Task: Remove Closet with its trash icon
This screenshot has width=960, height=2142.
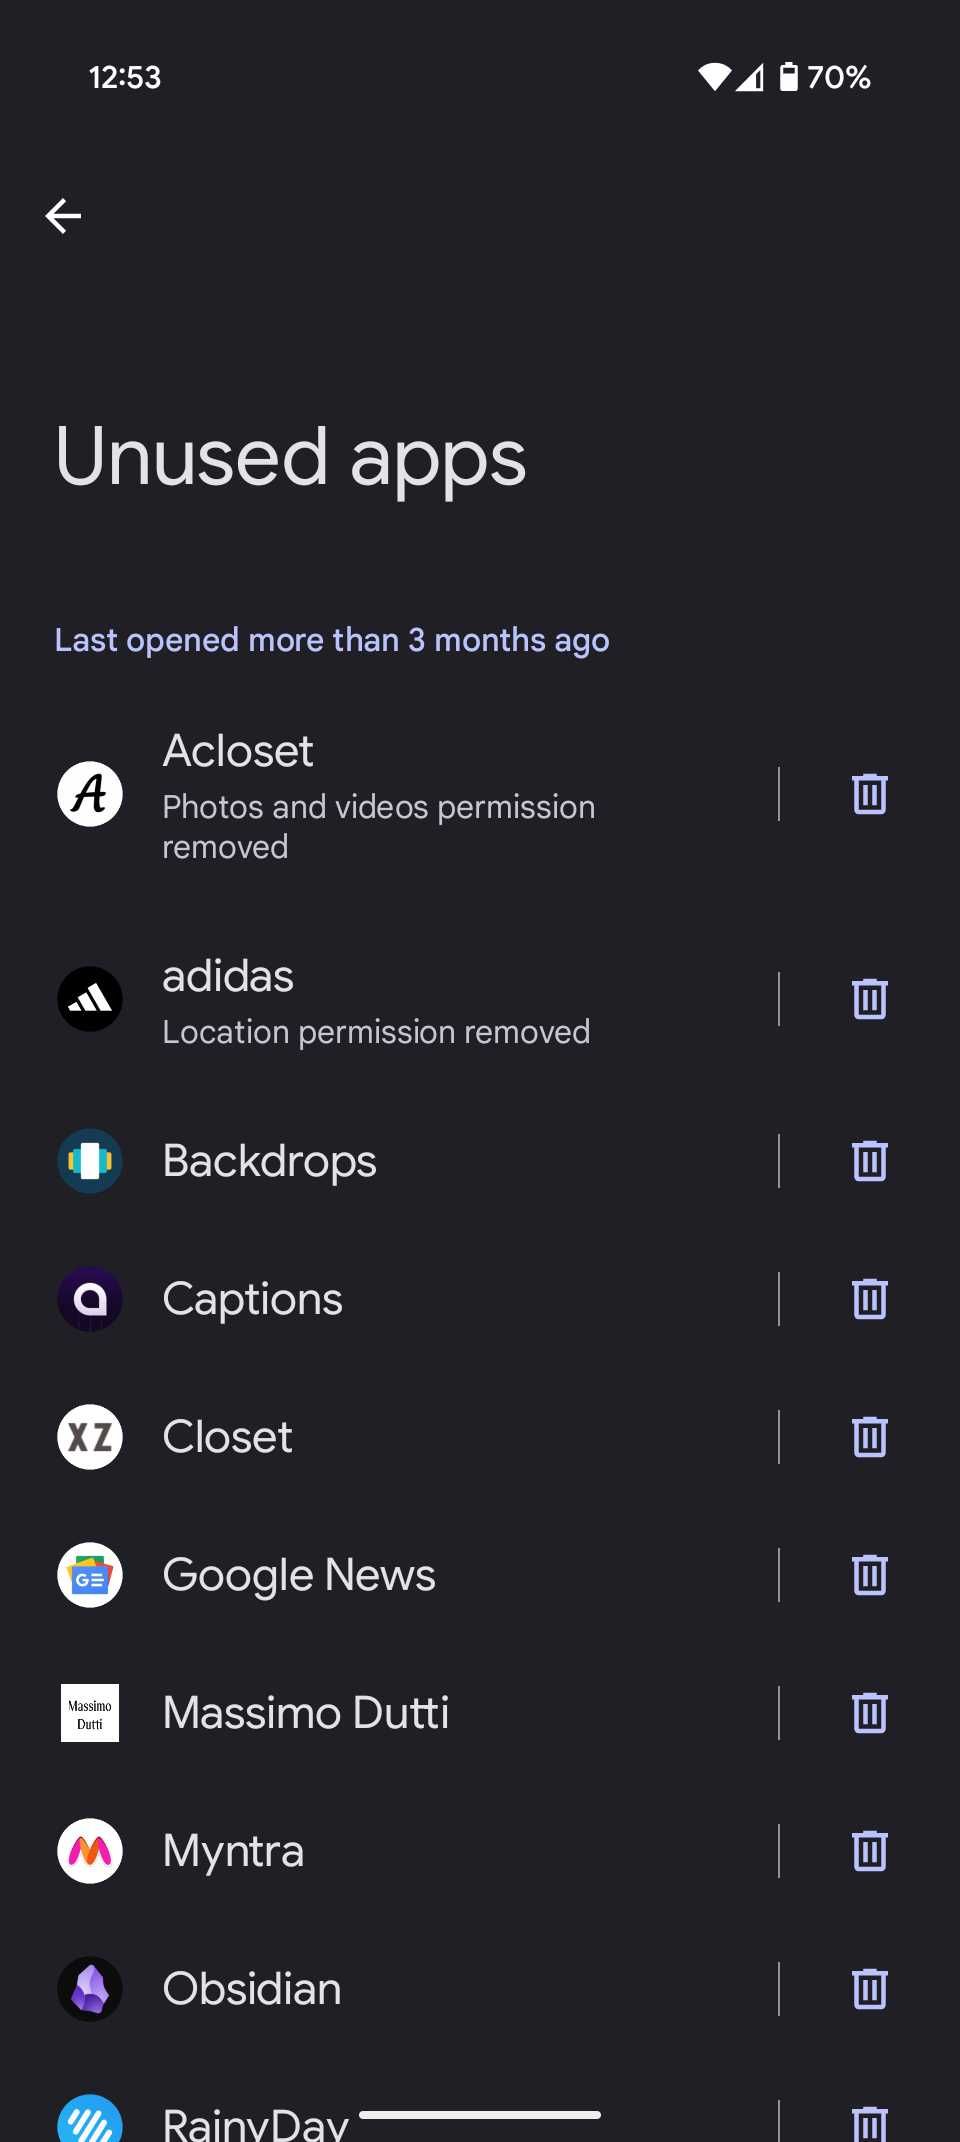Action: pos(869,1437)
